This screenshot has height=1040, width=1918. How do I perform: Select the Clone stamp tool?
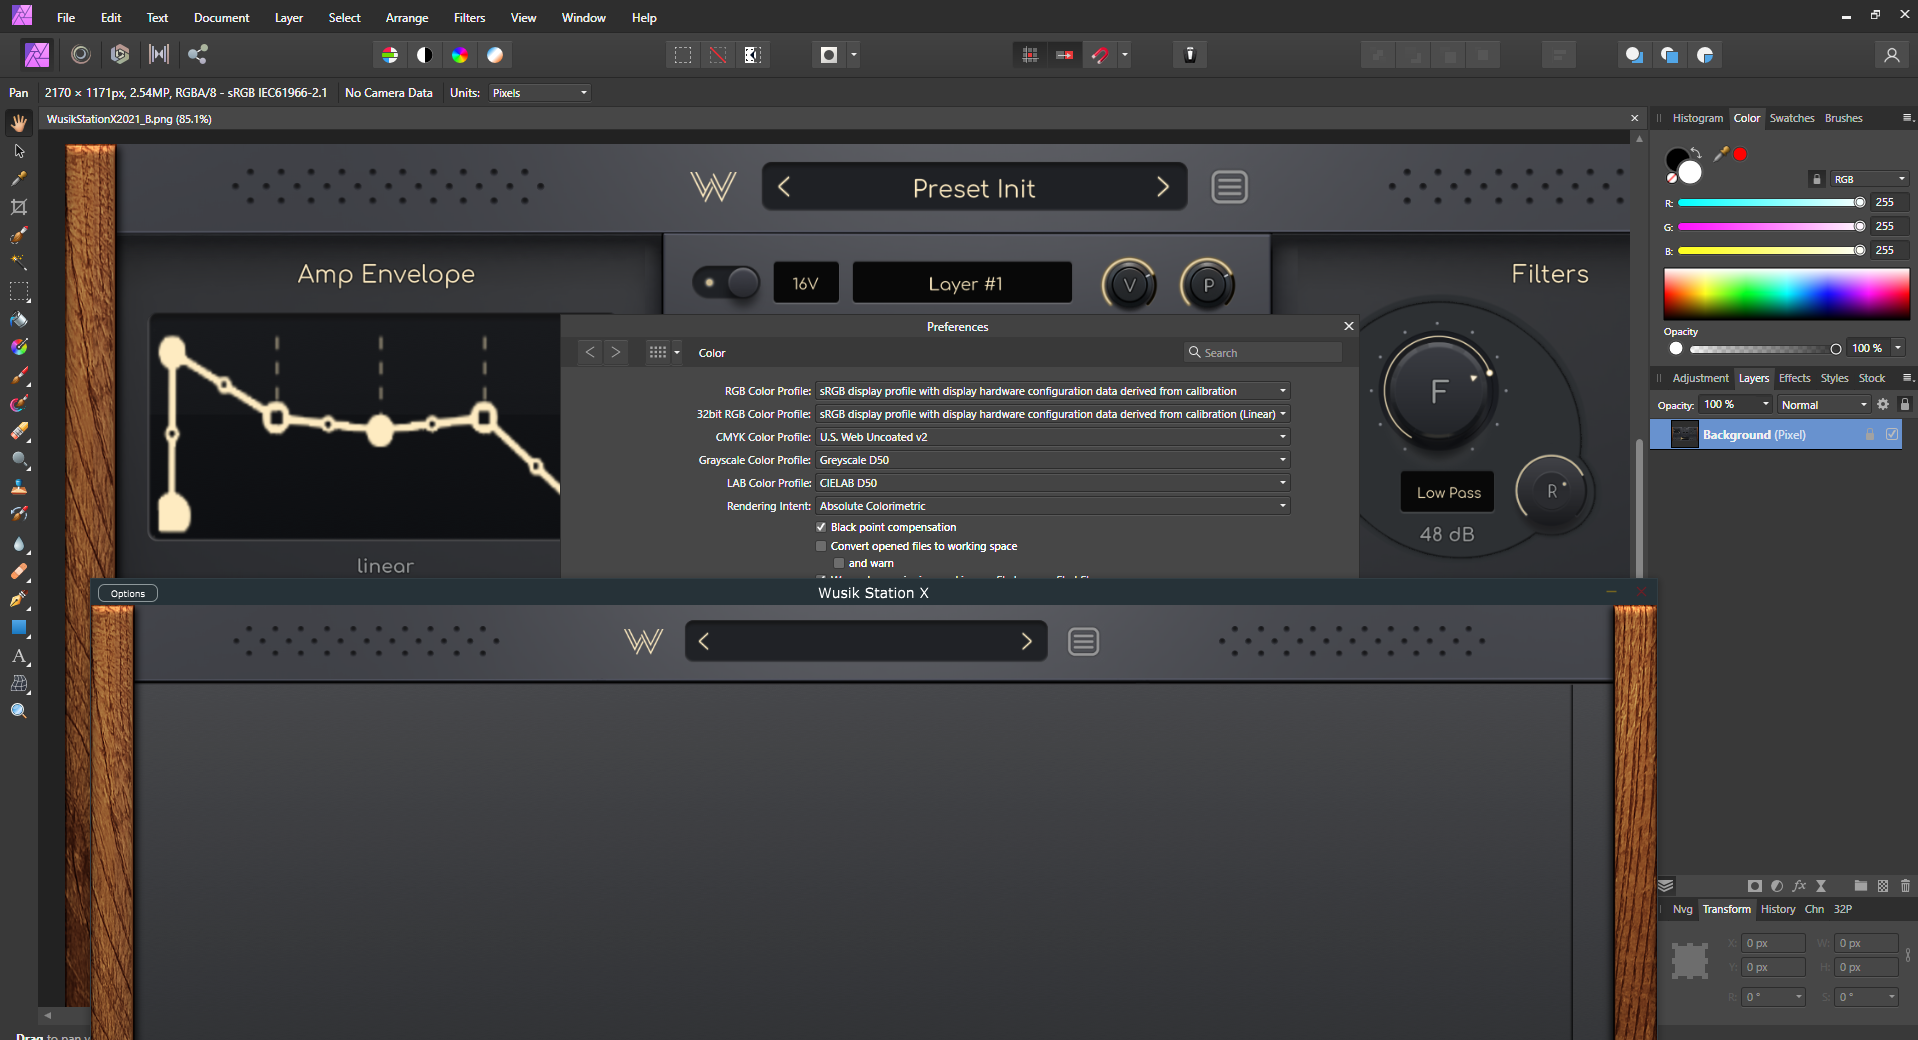click(19, 487)
